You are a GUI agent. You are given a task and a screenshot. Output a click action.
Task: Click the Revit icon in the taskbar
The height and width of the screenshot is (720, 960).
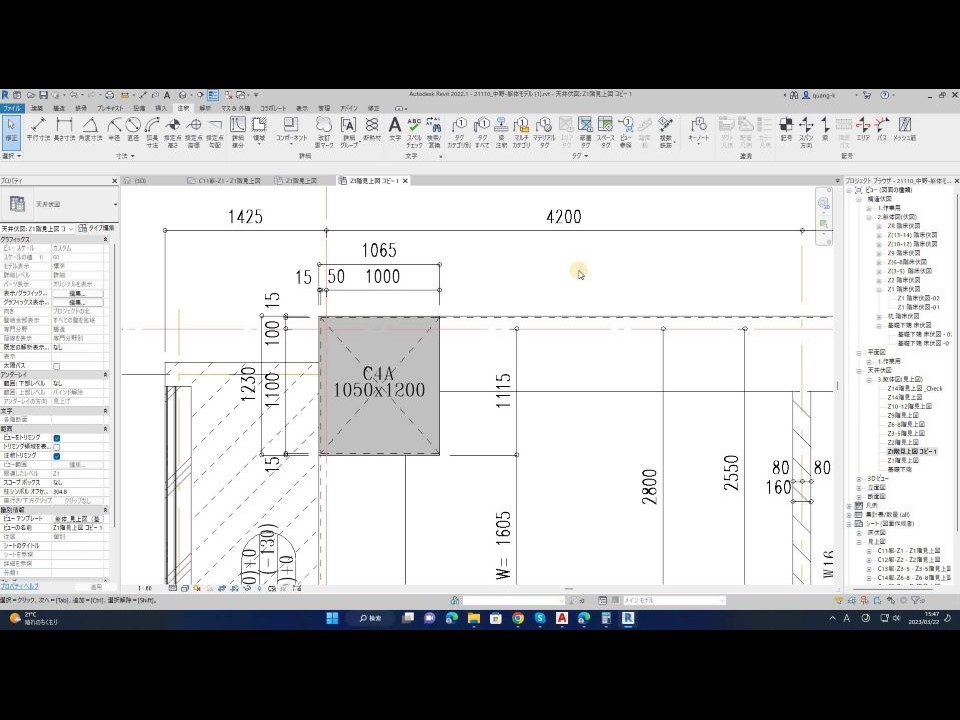click(x=628, y=618)
